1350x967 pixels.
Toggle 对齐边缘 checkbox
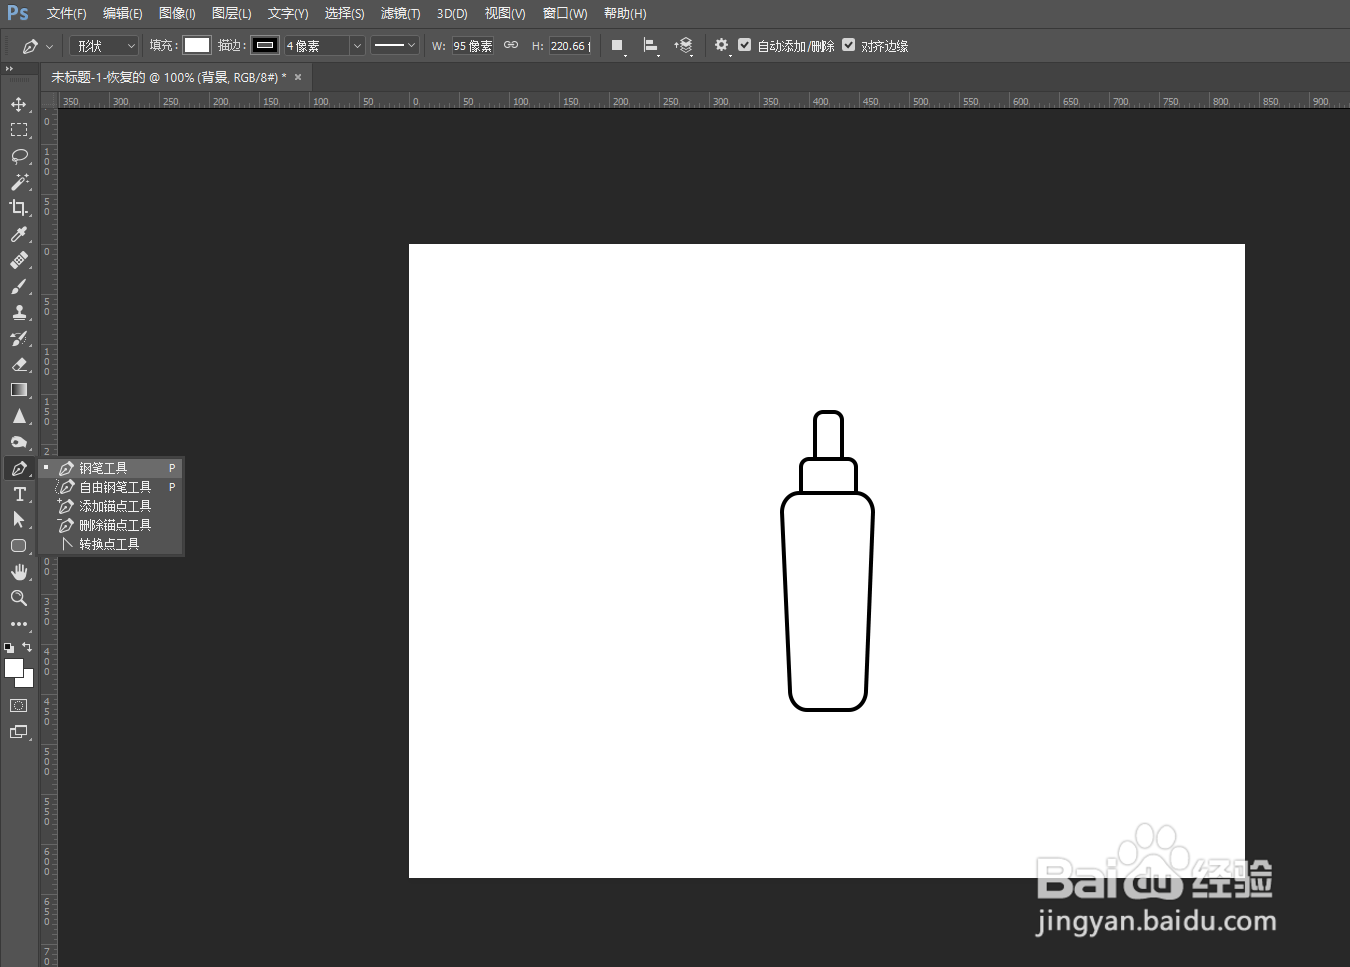coord(849,45)
